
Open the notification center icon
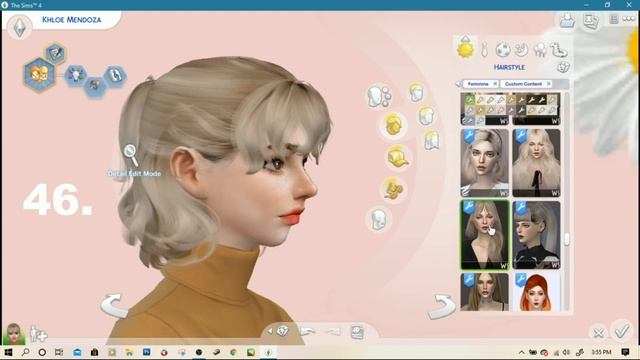pyautogui.click(x=625, y=352)
